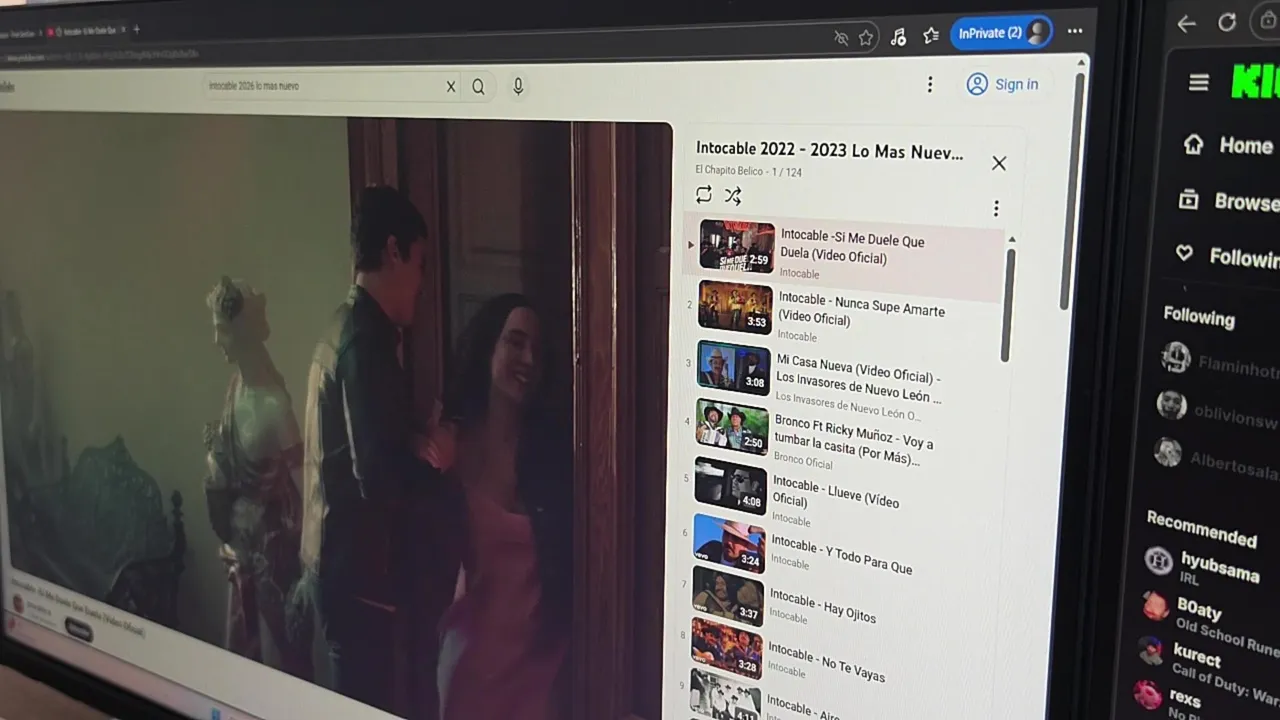Click the Llueve thumbnail showing 4:08
The height and width of the screenshot is (720, 1280).
(730, 486)
